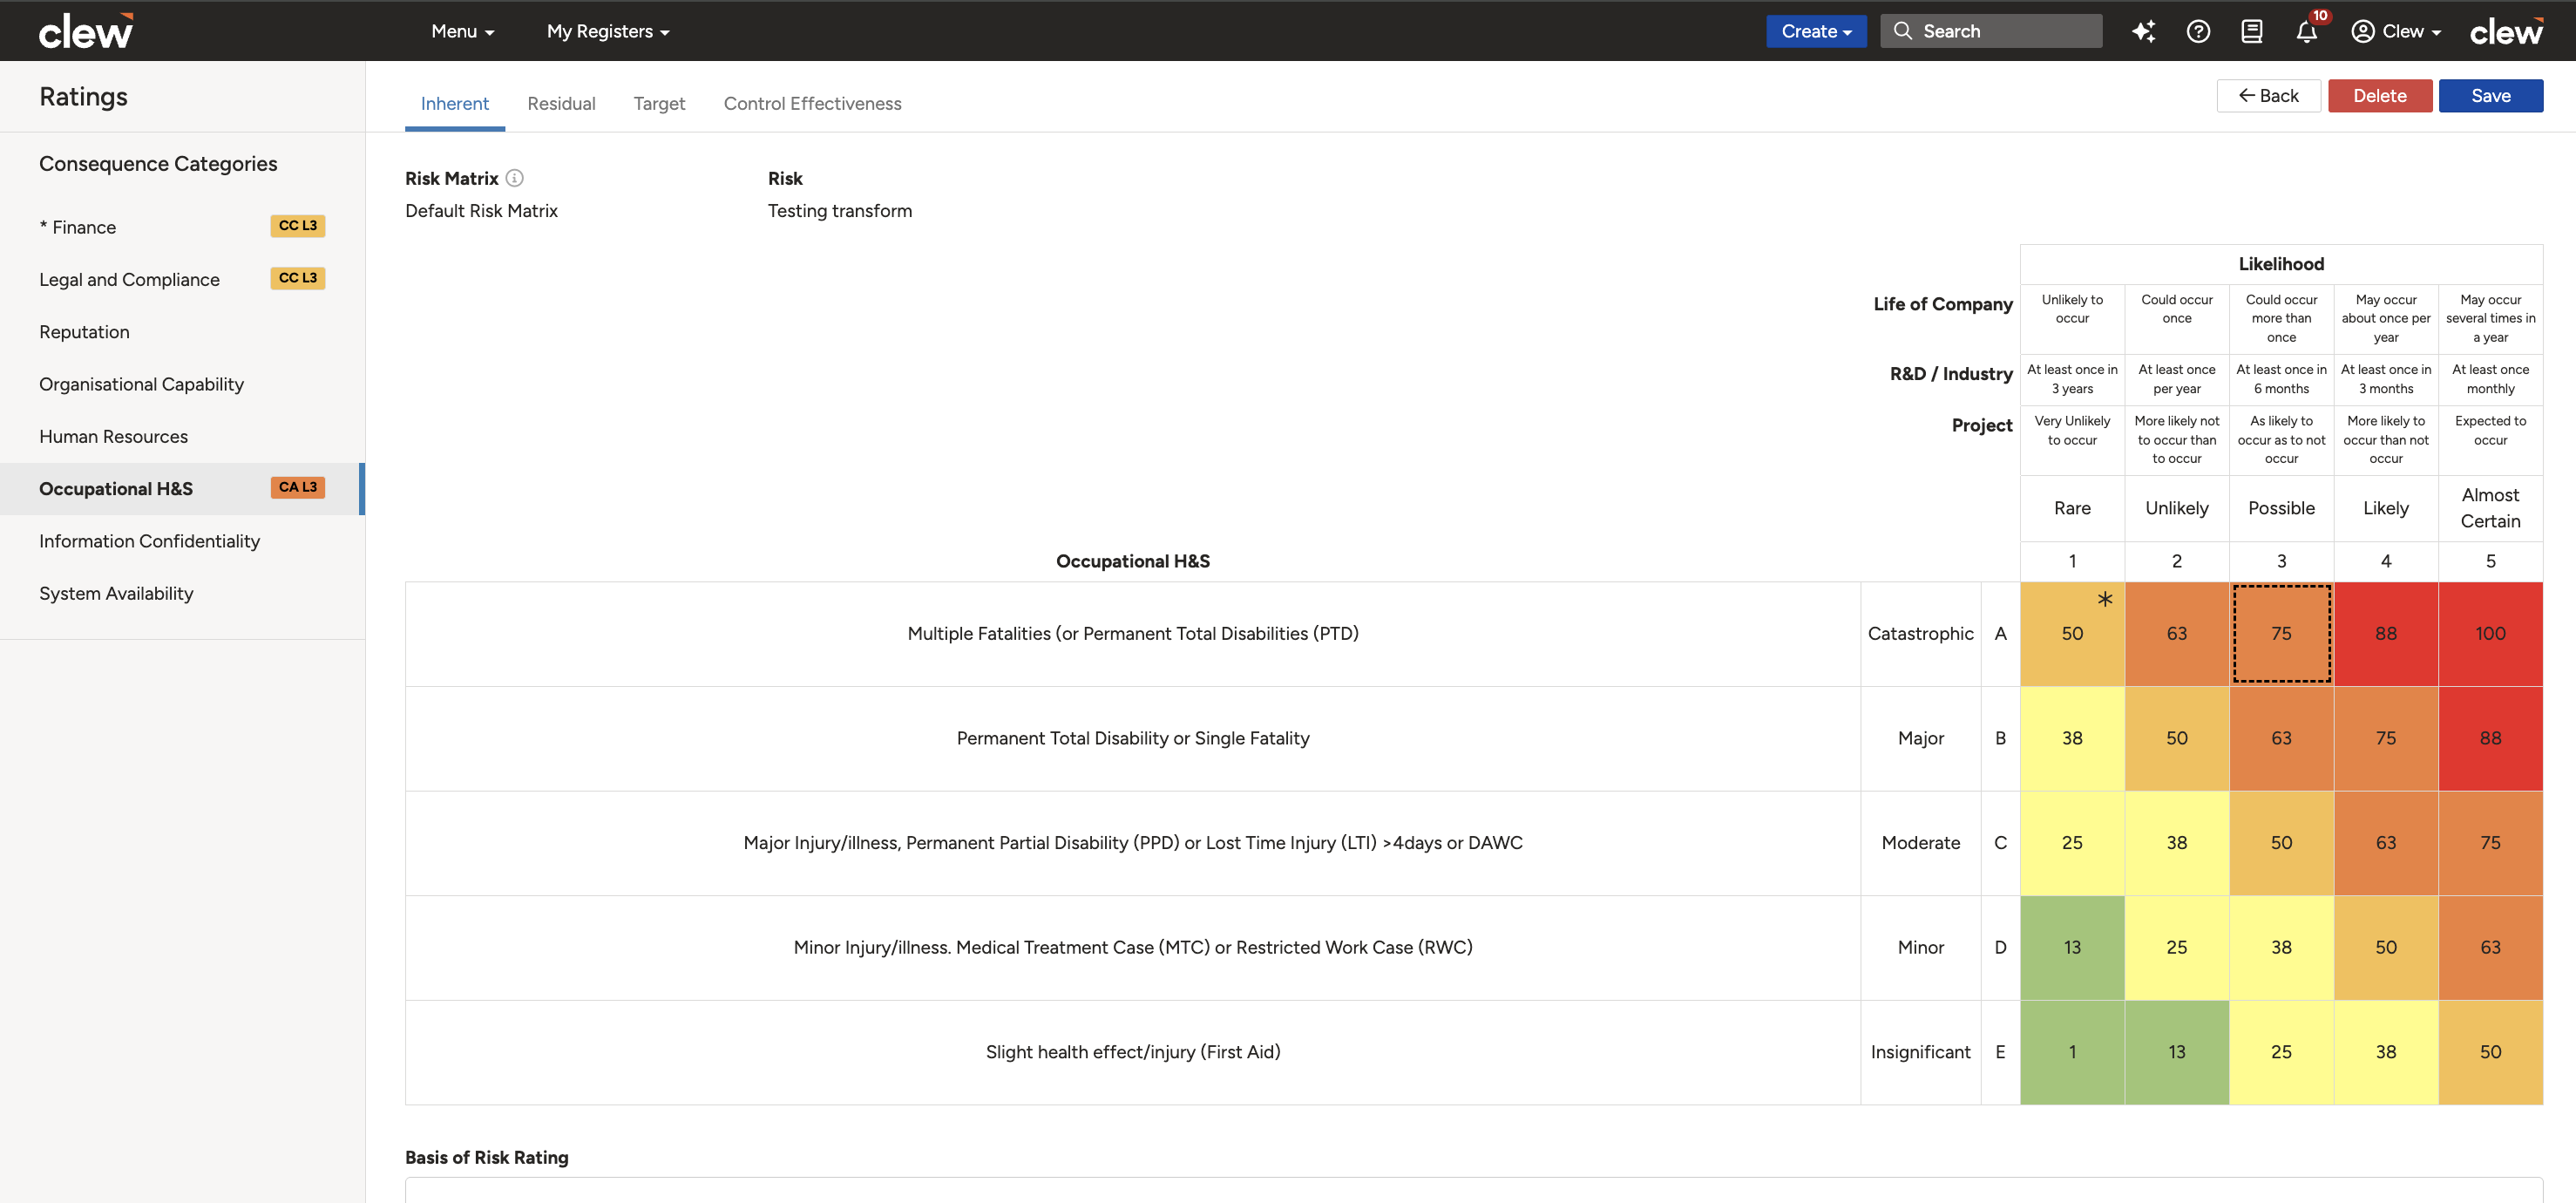Click the blue Save button

tap(2490, 96)
